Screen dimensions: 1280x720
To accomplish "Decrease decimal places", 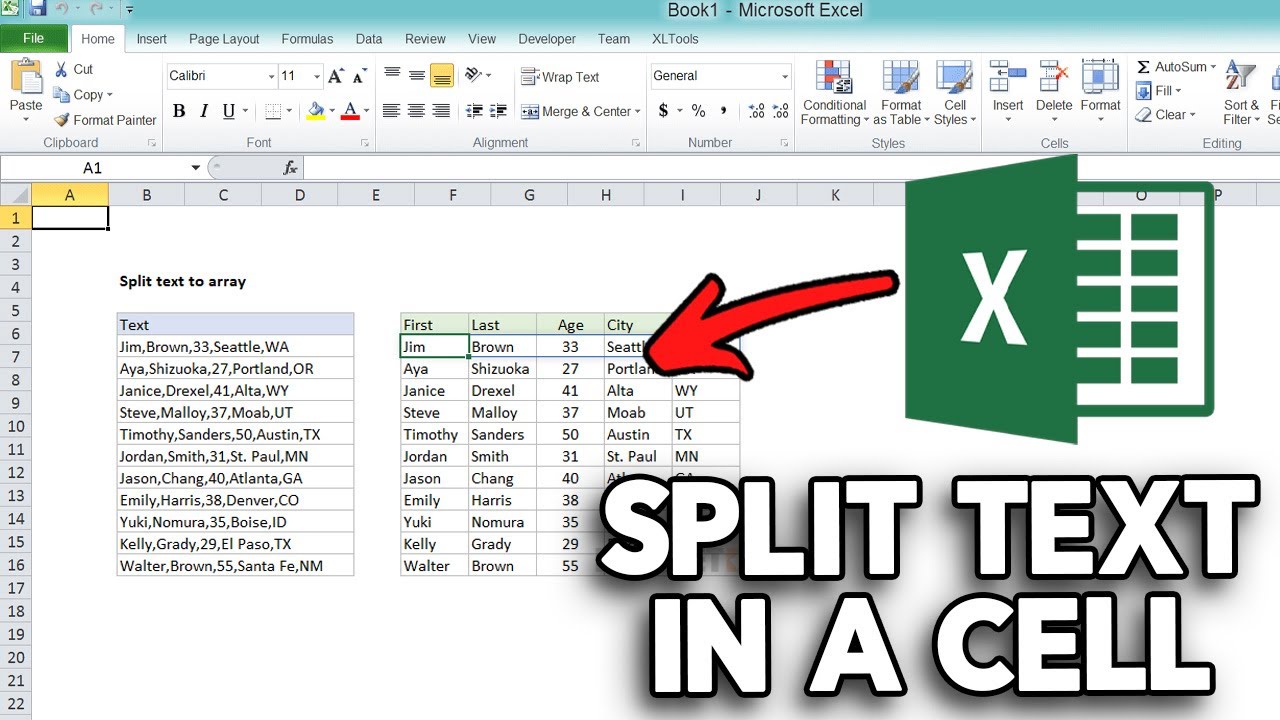I will pyautogui.click(x=780, y=111).
